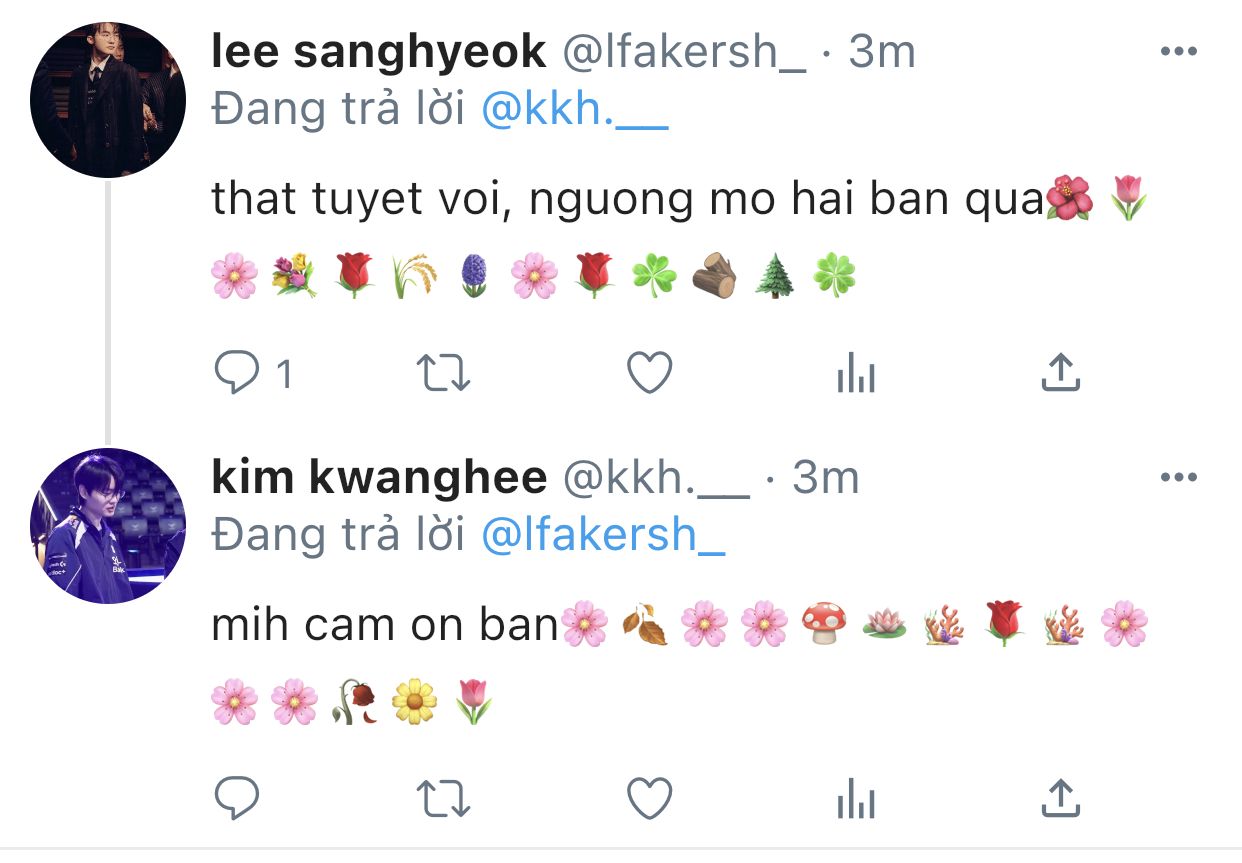Open tweet text 'mih cam on ban'
1242x863 pixels.
pos(385,625)
